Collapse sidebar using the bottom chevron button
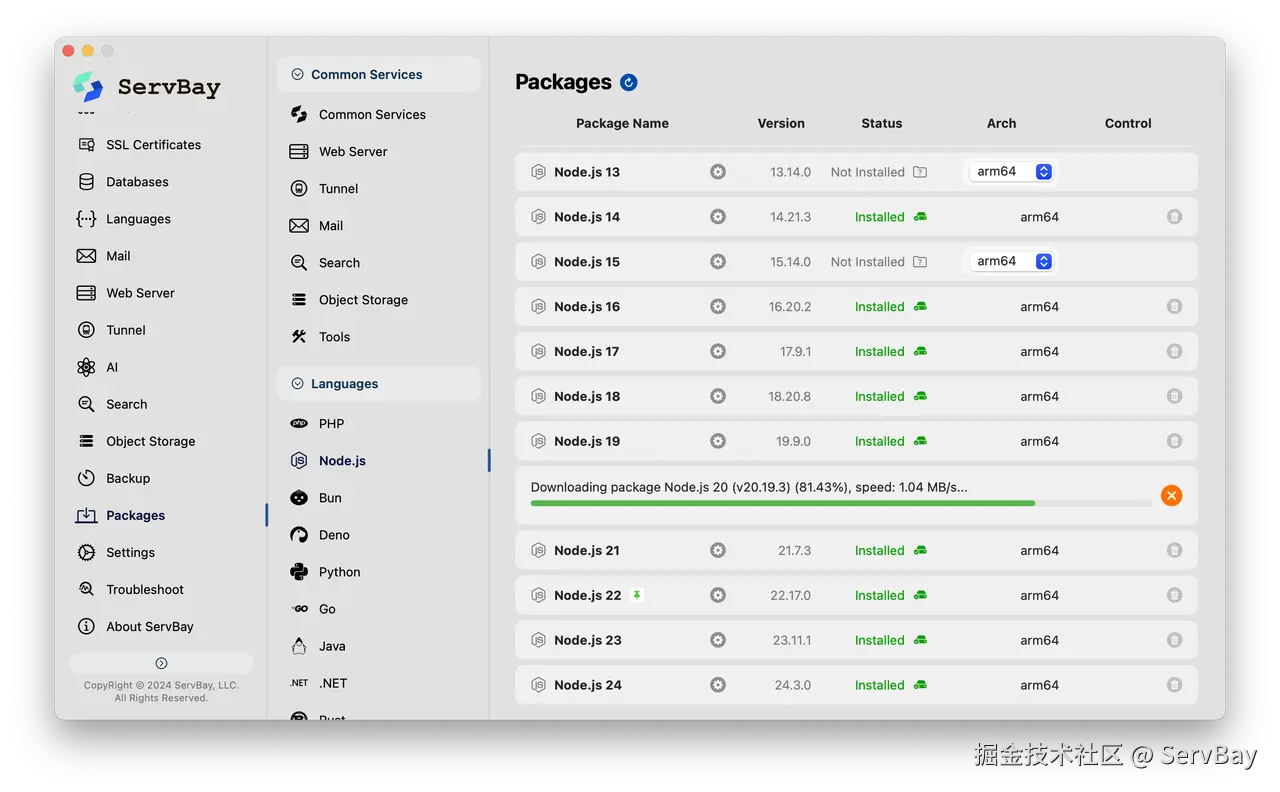1280x792 pixels. pos(161,663)
